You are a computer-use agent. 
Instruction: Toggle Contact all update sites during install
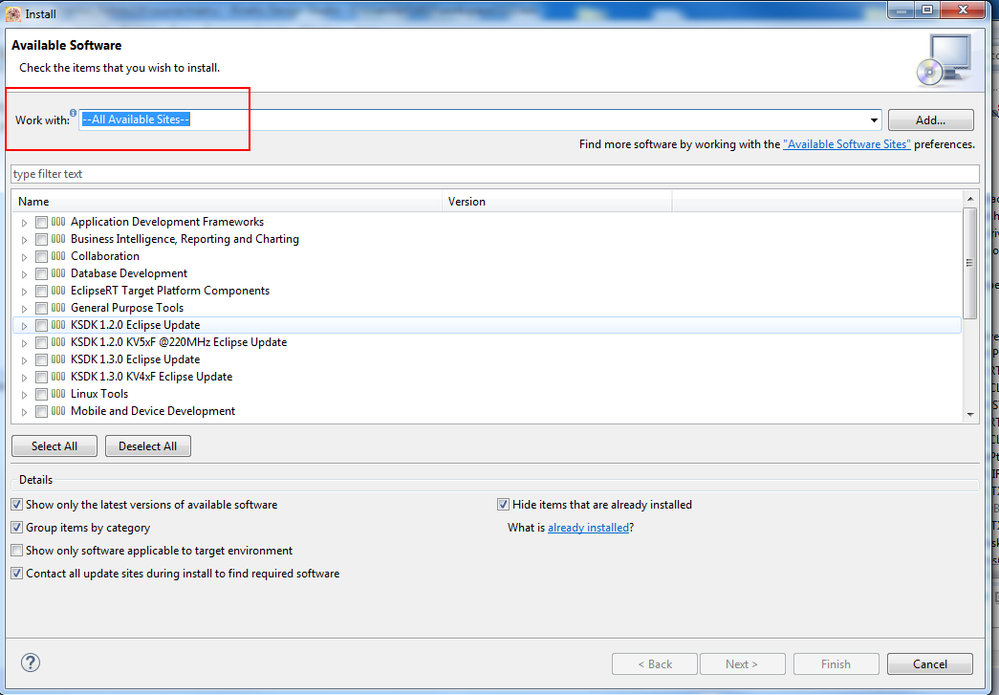[17, 573]
